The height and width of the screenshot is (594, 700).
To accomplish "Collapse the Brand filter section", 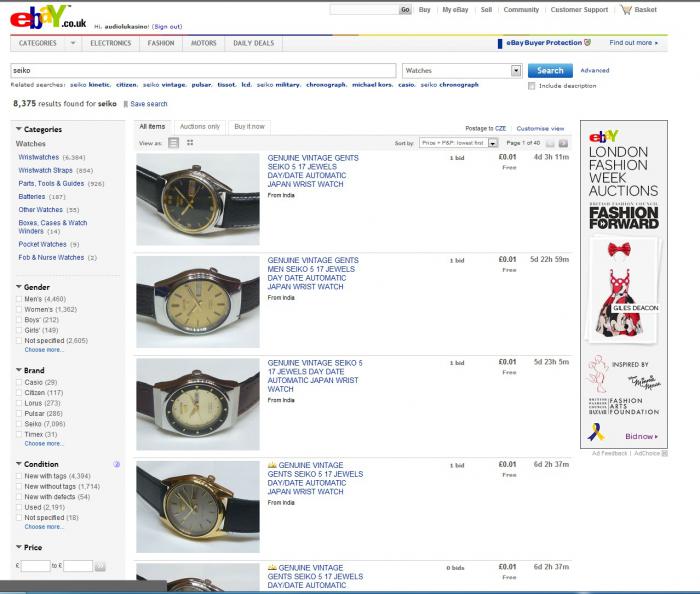I will 19,370.
